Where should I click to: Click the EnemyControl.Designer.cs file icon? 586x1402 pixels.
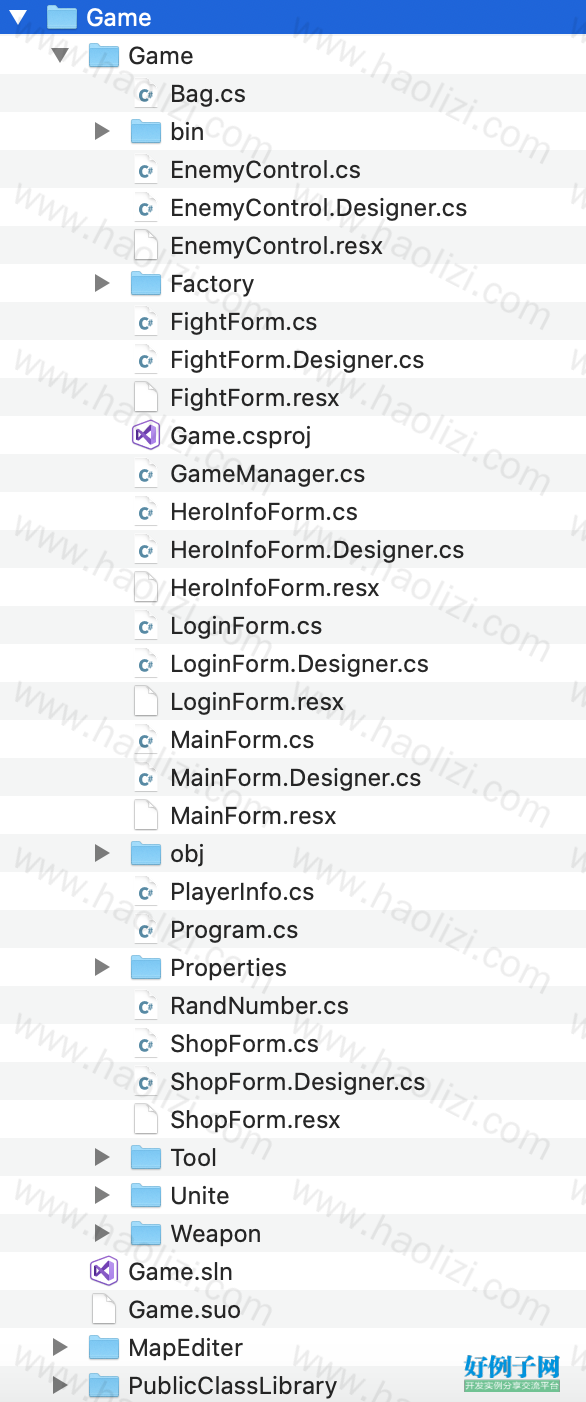pyautogui.click(x=146, y=208)
